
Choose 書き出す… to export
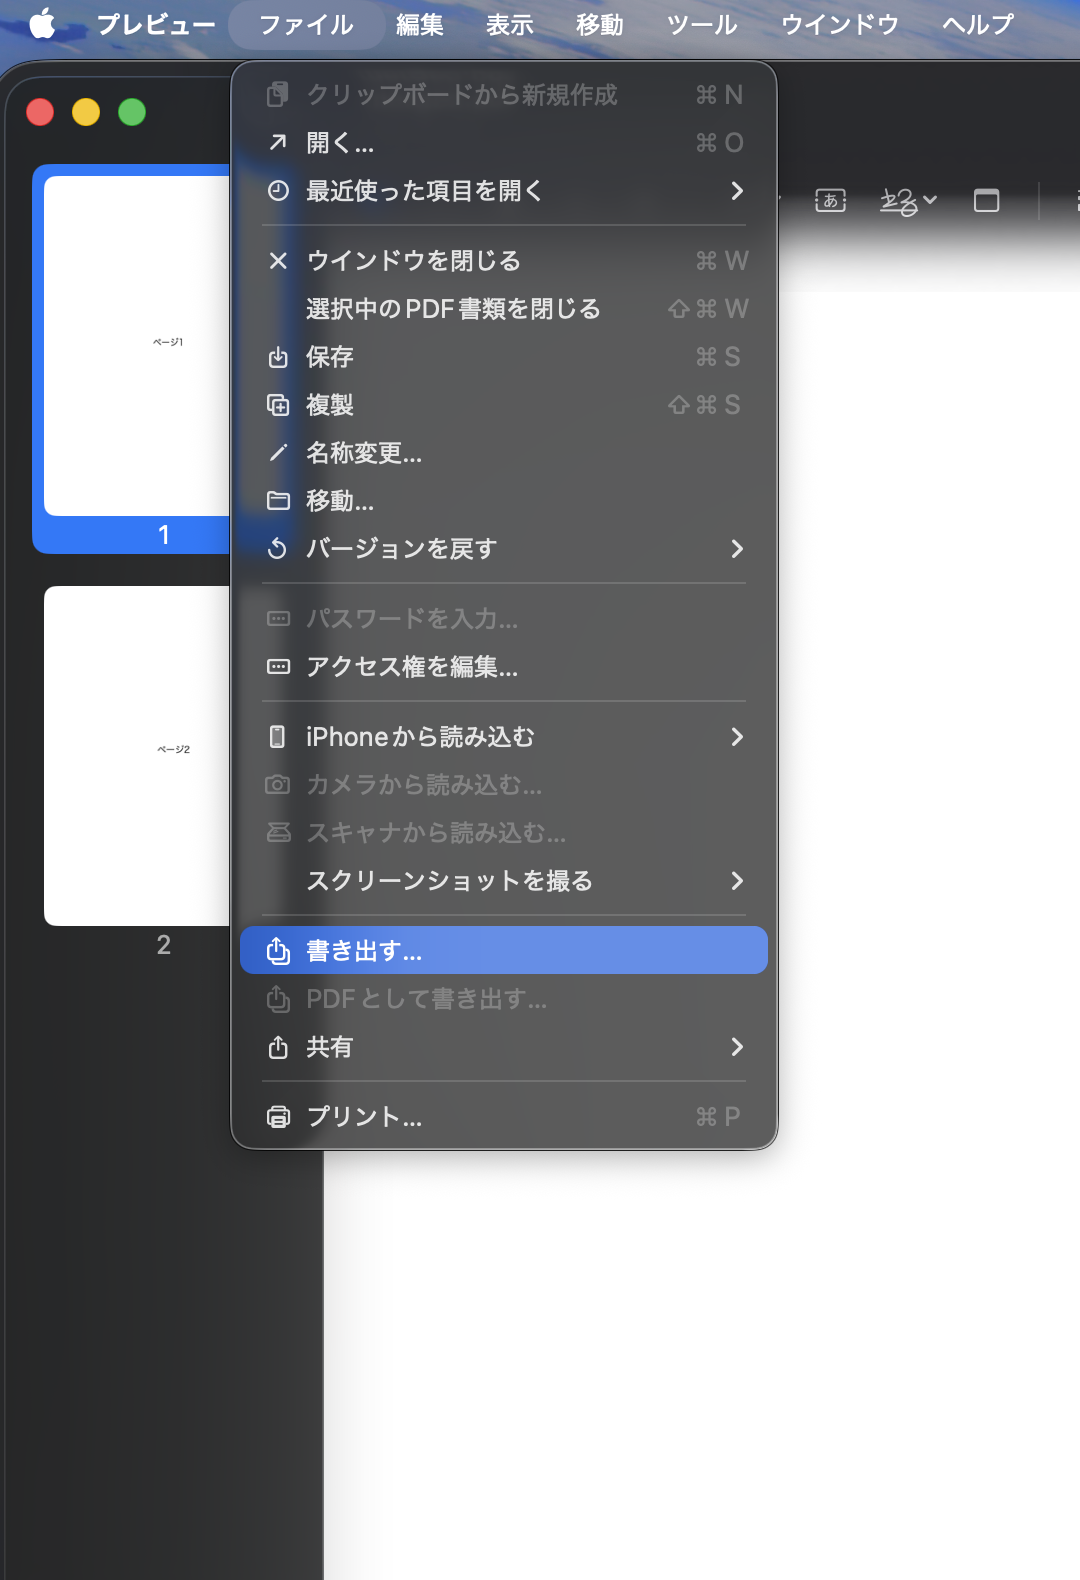504,951
